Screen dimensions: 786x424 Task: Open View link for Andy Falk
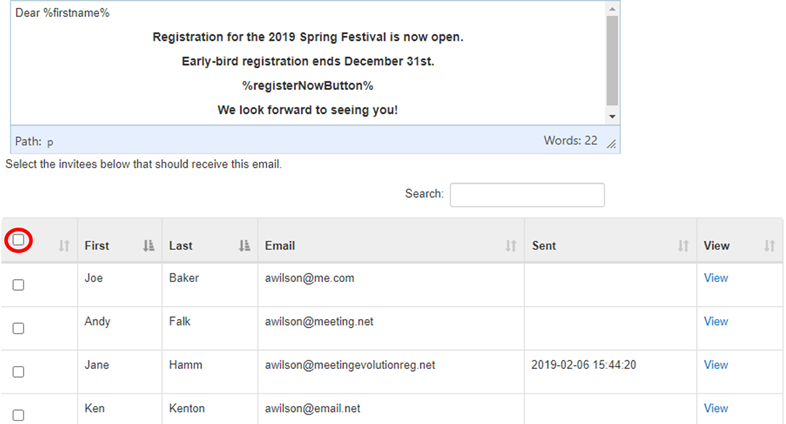pos(715,322)
